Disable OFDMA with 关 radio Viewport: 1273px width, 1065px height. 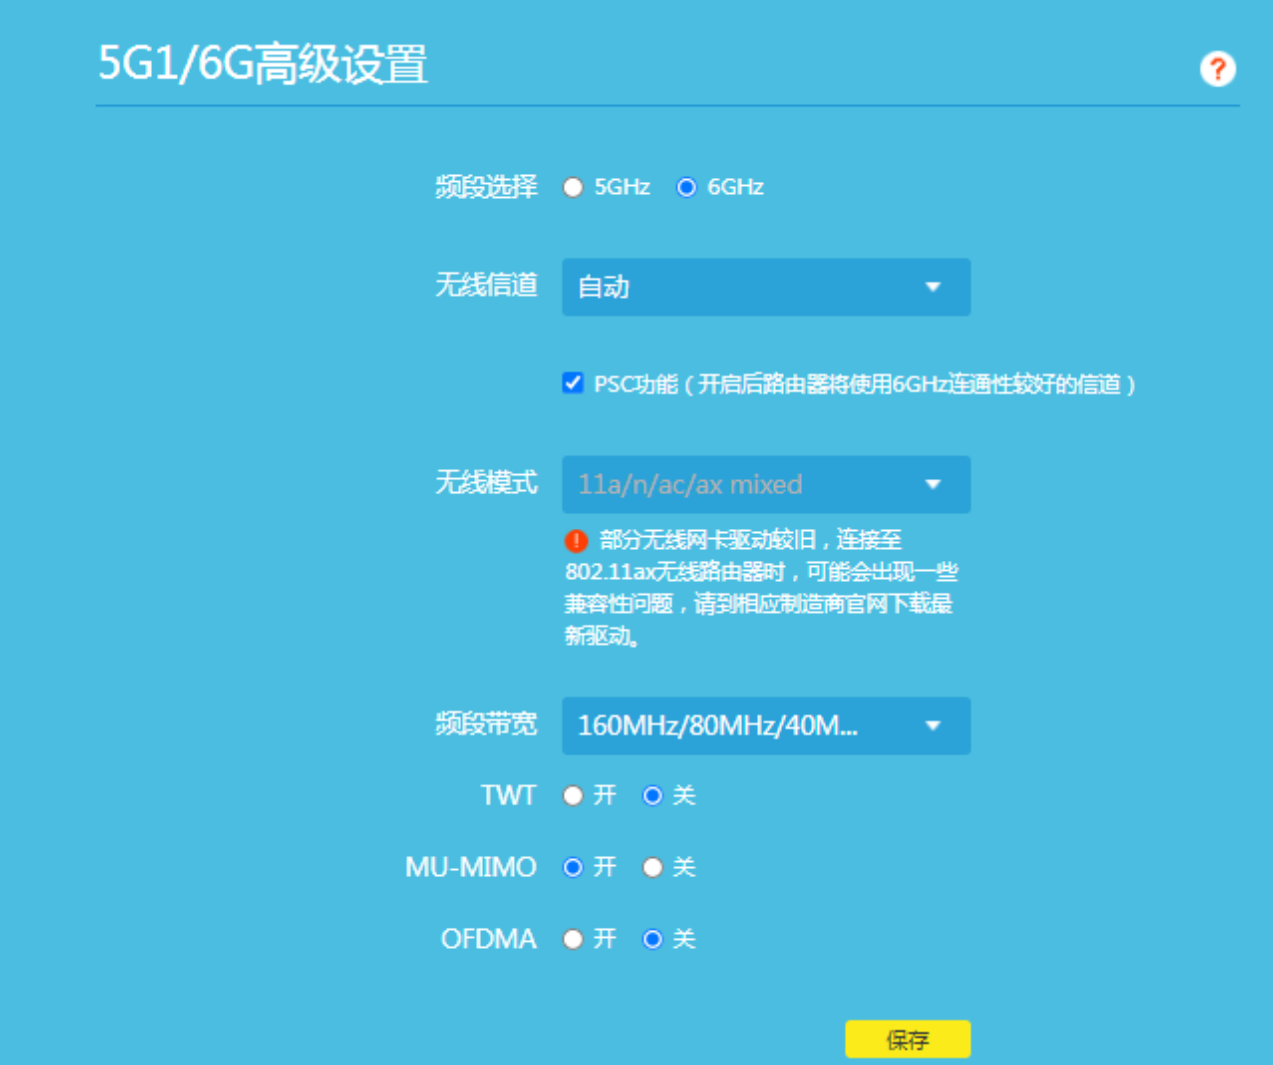pos(653,939)
